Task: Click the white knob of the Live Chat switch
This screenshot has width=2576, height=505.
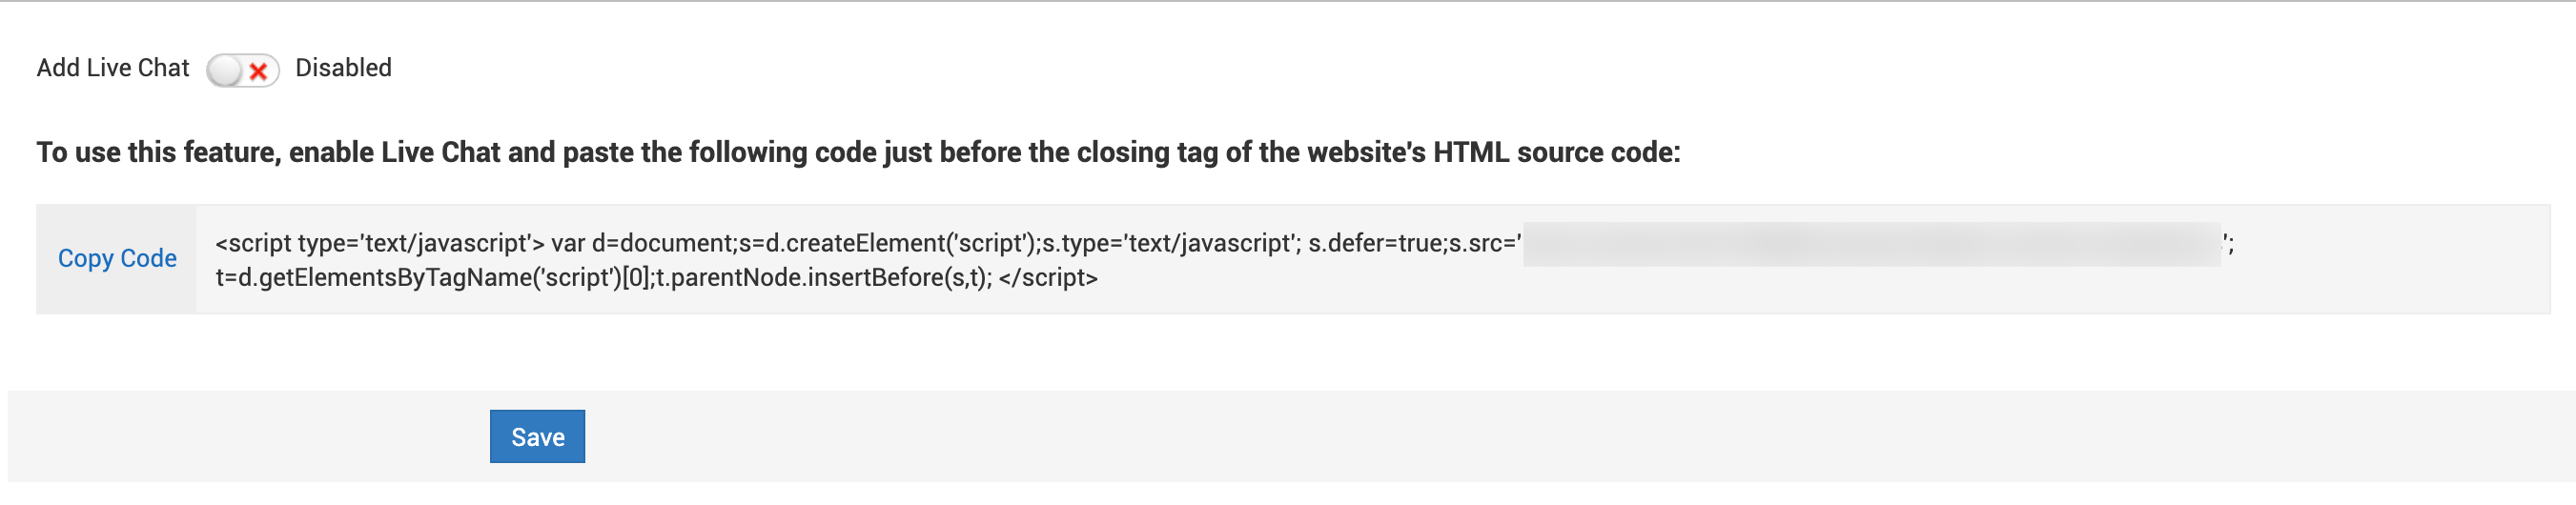Action: (225, 70)
